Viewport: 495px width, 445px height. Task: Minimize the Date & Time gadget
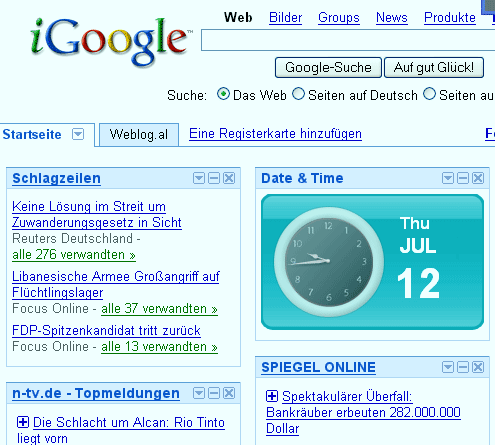tap(463, 178)
